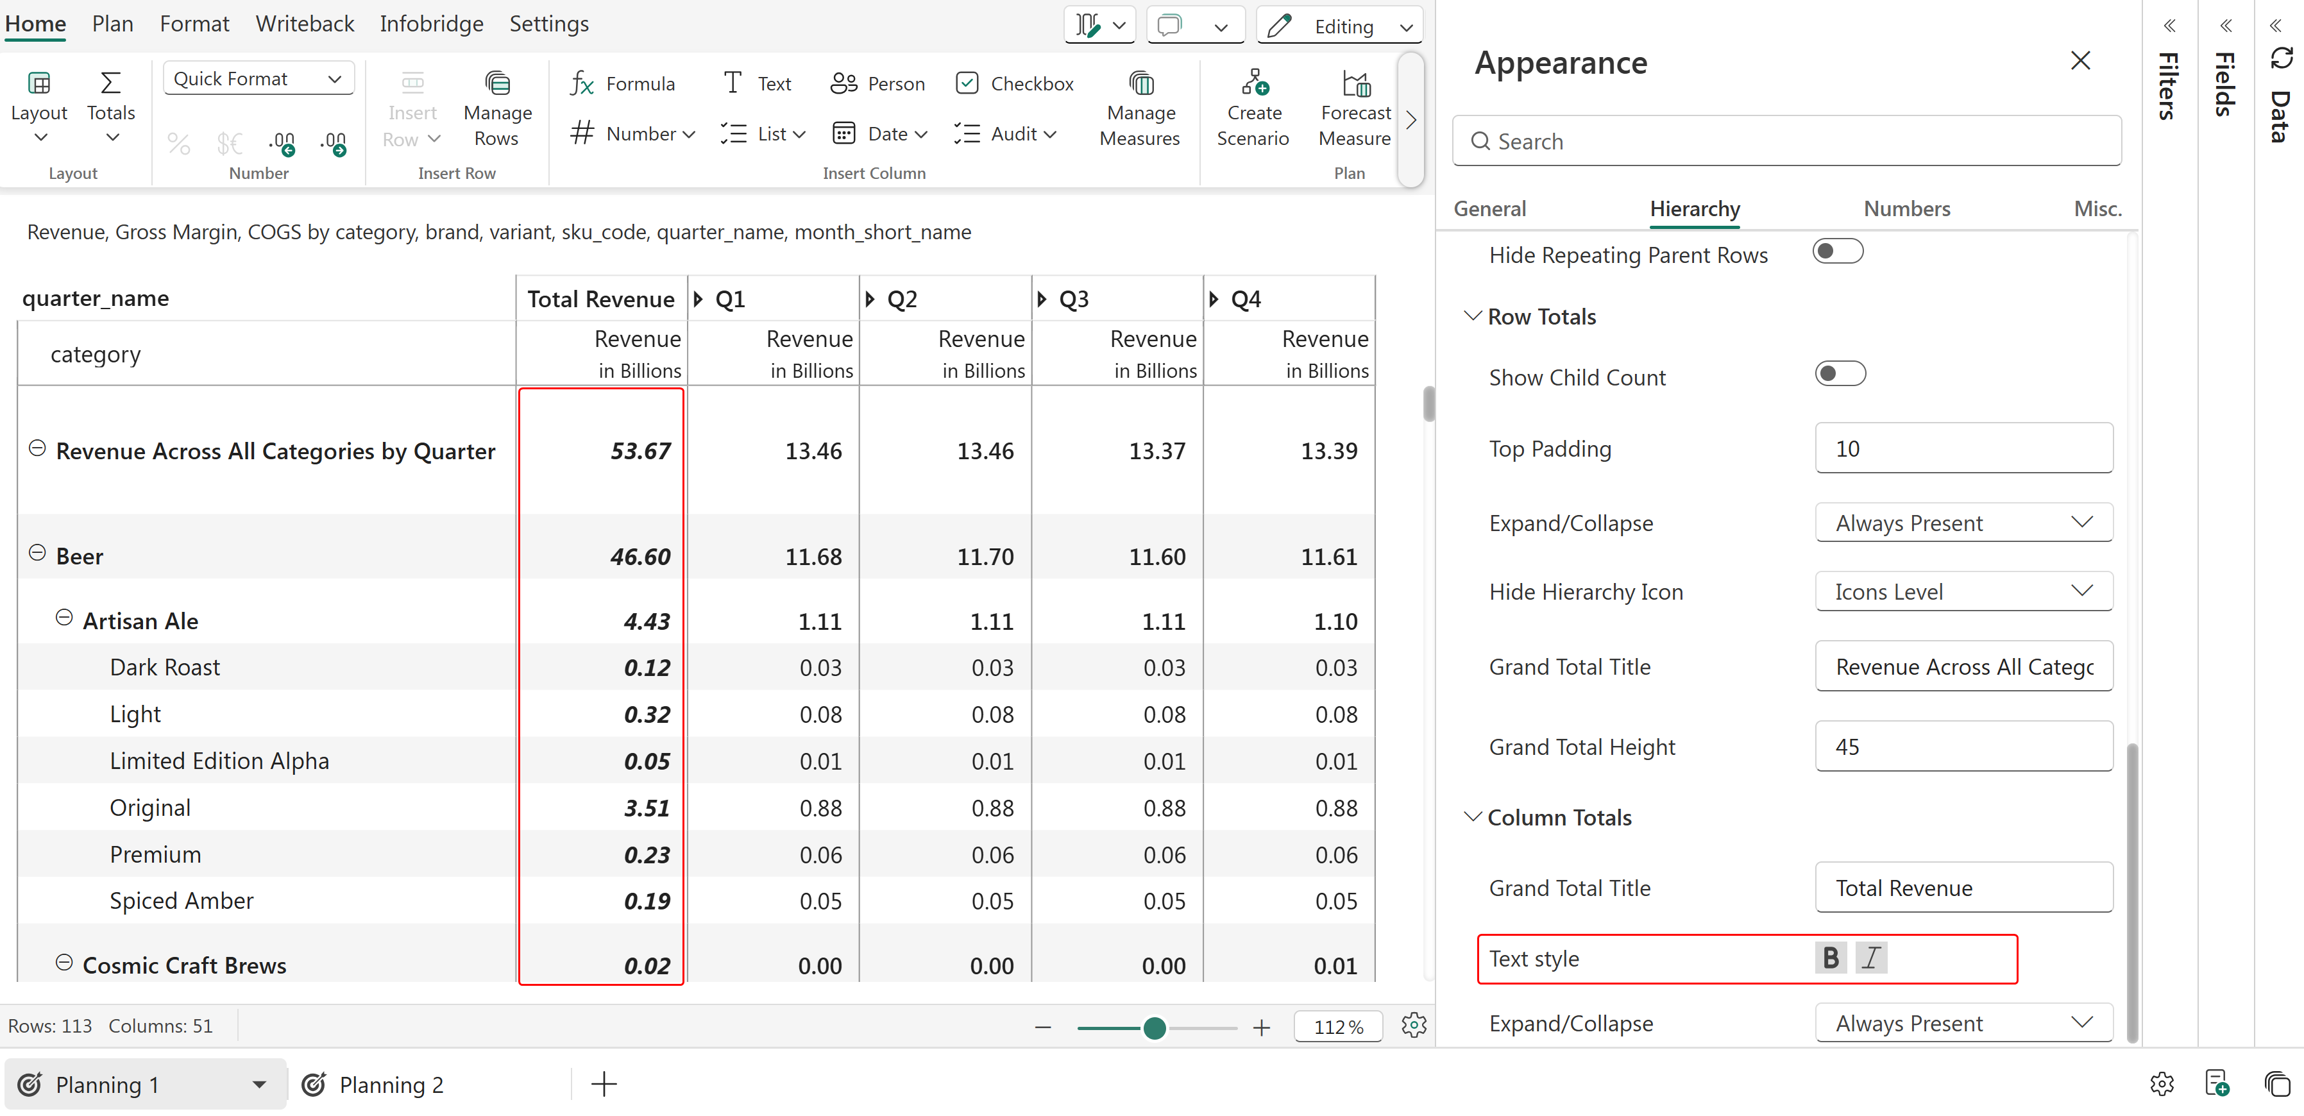The image size is (2304, 1116).
Task: Insert a Checkbox column
Action: (x=1014, y=83)
